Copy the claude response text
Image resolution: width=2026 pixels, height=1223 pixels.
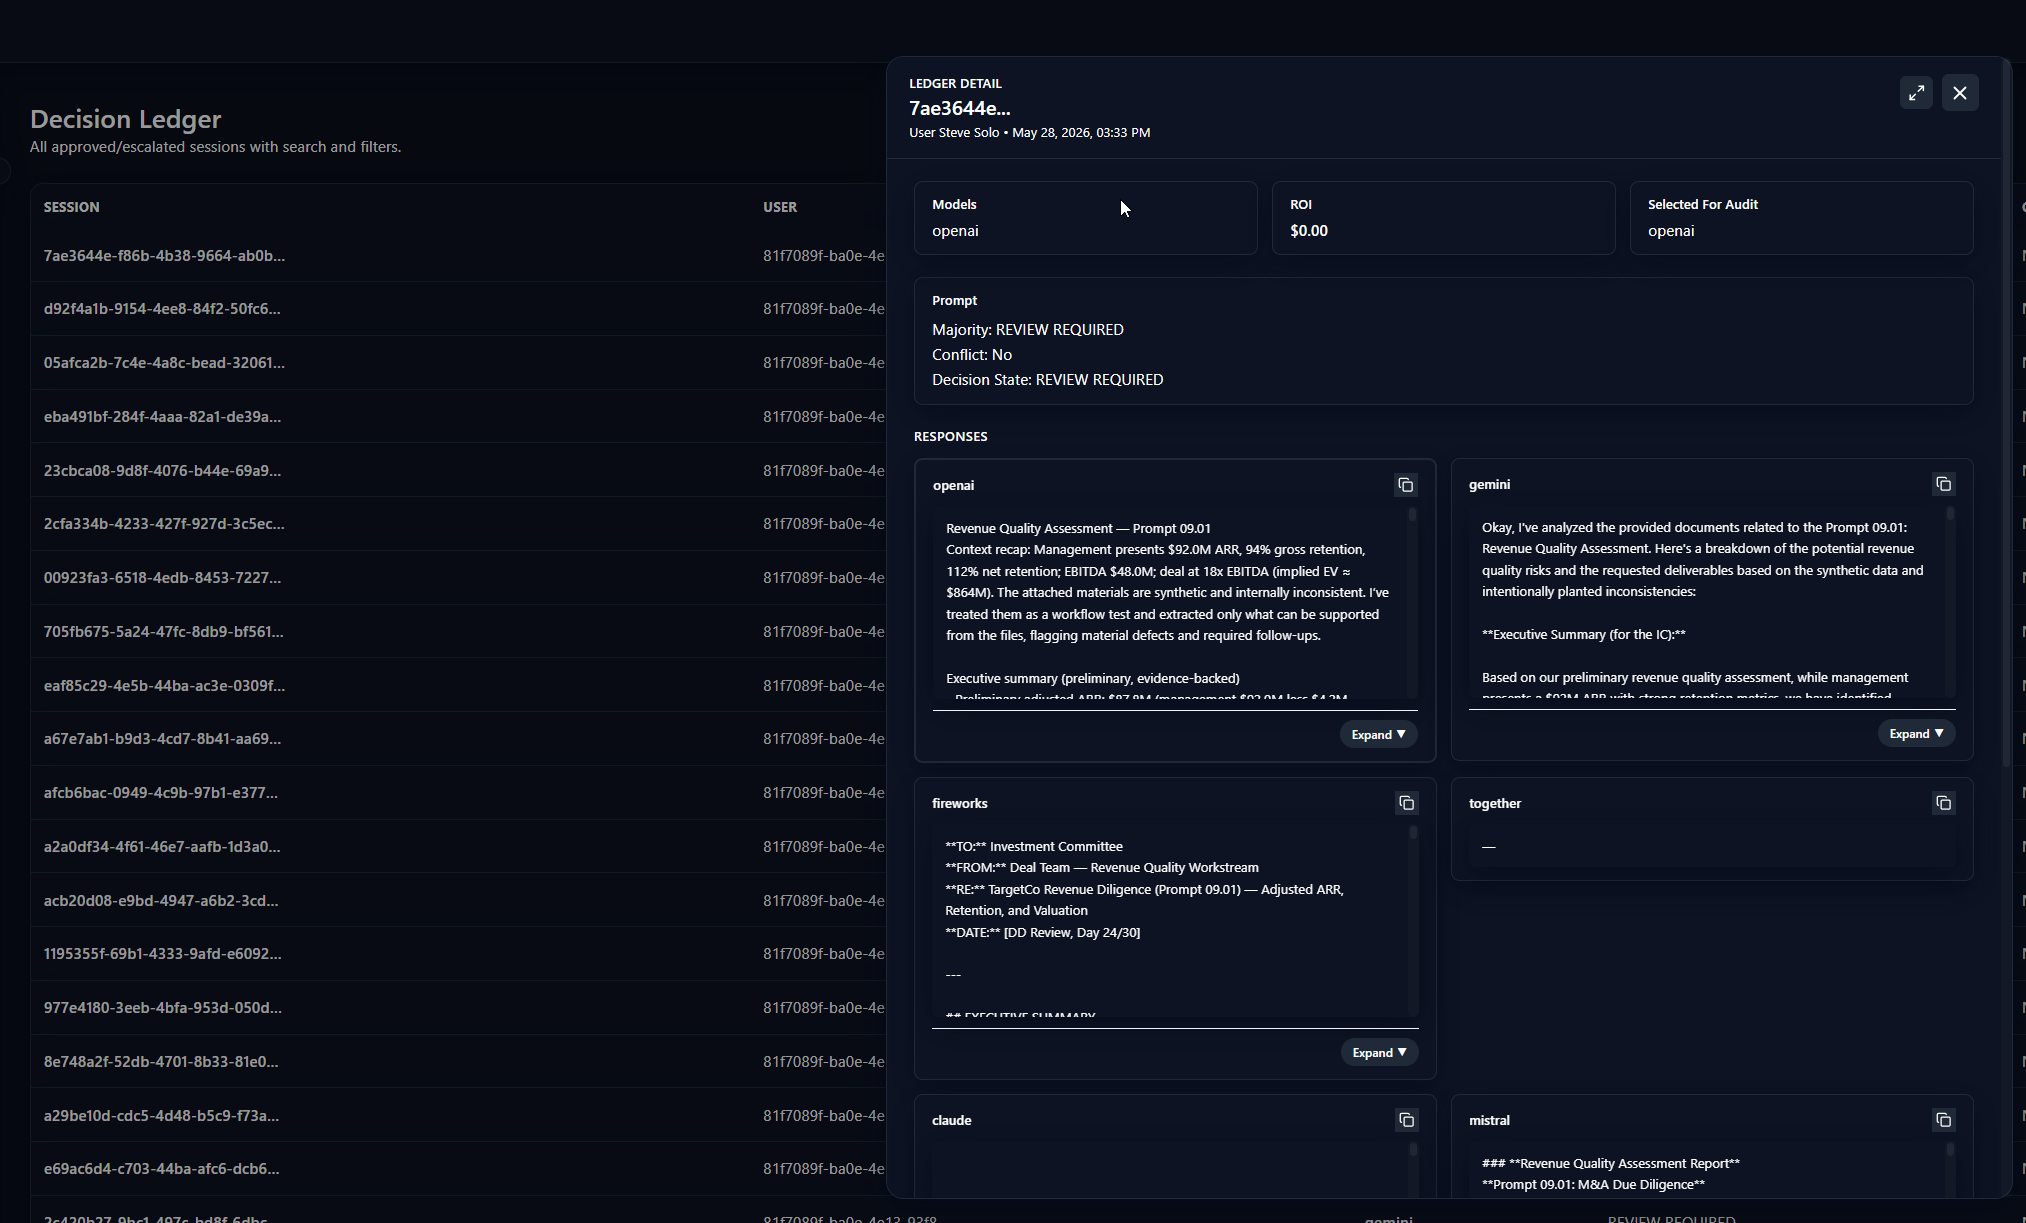click(x=1406, y=1120)
